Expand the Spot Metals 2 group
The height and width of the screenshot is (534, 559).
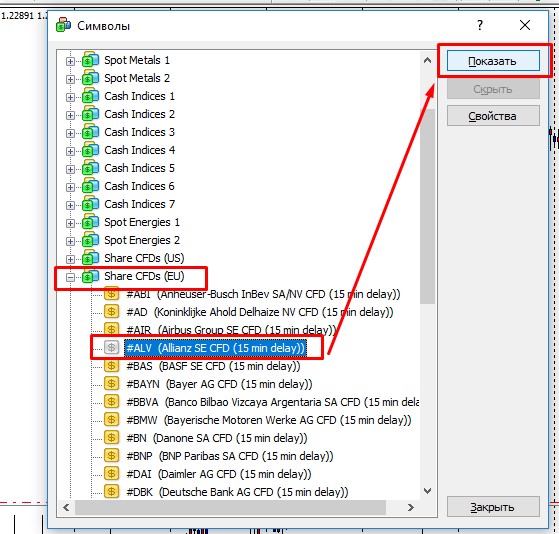point(70,79)
